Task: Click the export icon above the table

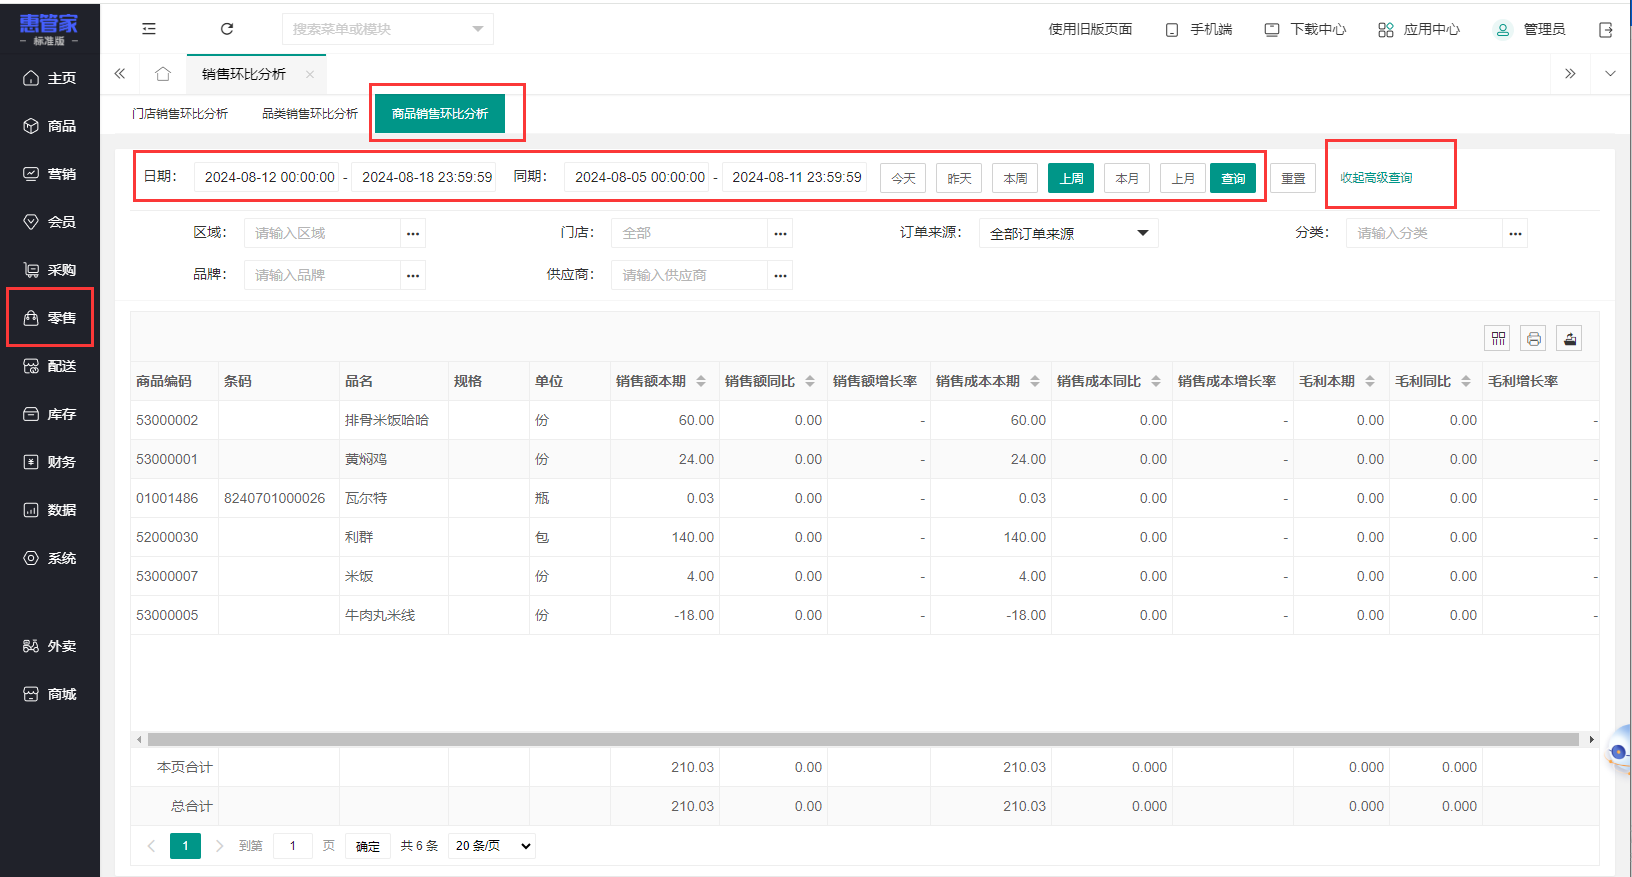Action: click(x=1570, y=339)
